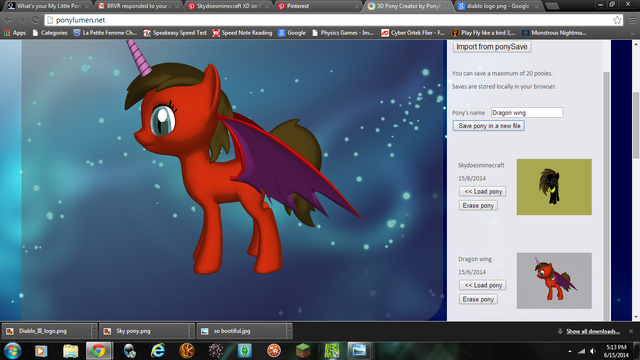Viewport: 640px width, 360px height.
Task: Click Save pony in a new file
Action: [489, 126]
